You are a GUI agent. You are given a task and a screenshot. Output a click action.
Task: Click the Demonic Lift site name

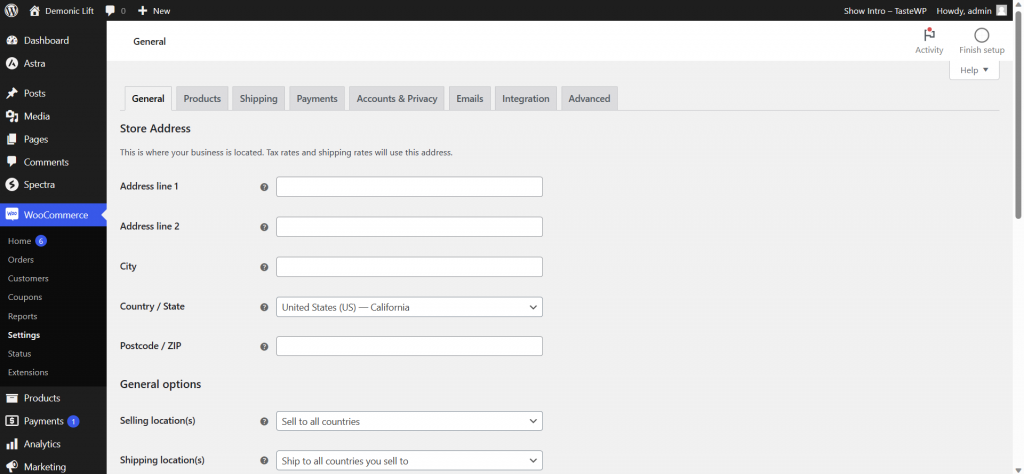point(69,10)
